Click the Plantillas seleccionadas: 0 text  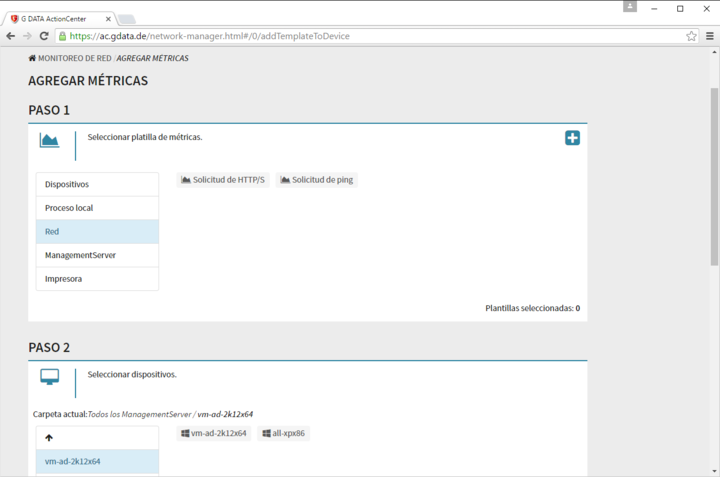pyautogui.click(x=533, y=308)
